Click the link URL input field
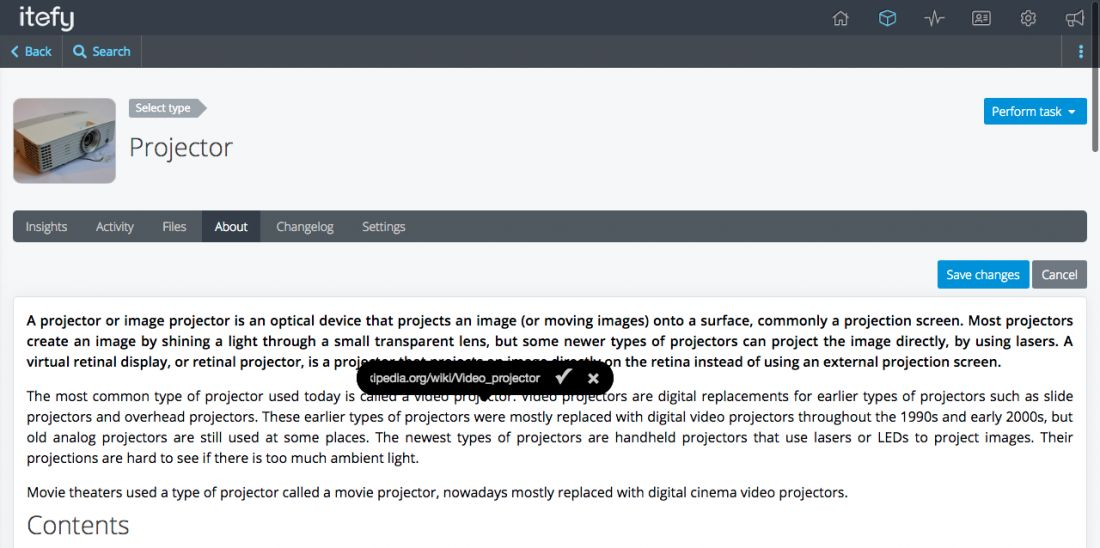This screenshot has height=548, width=1100. tap(455, 378)
